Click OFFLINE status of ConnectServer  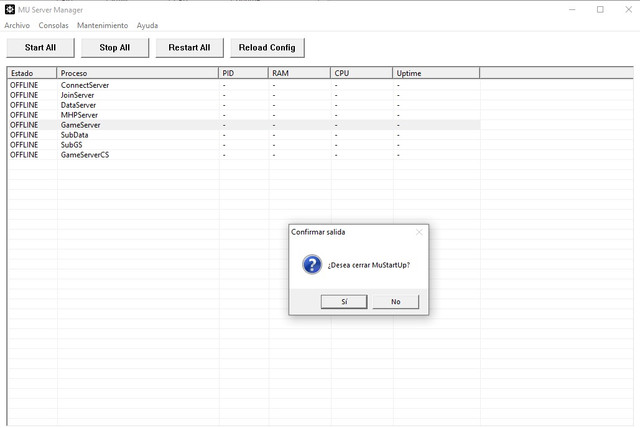[x=24, y=85]
